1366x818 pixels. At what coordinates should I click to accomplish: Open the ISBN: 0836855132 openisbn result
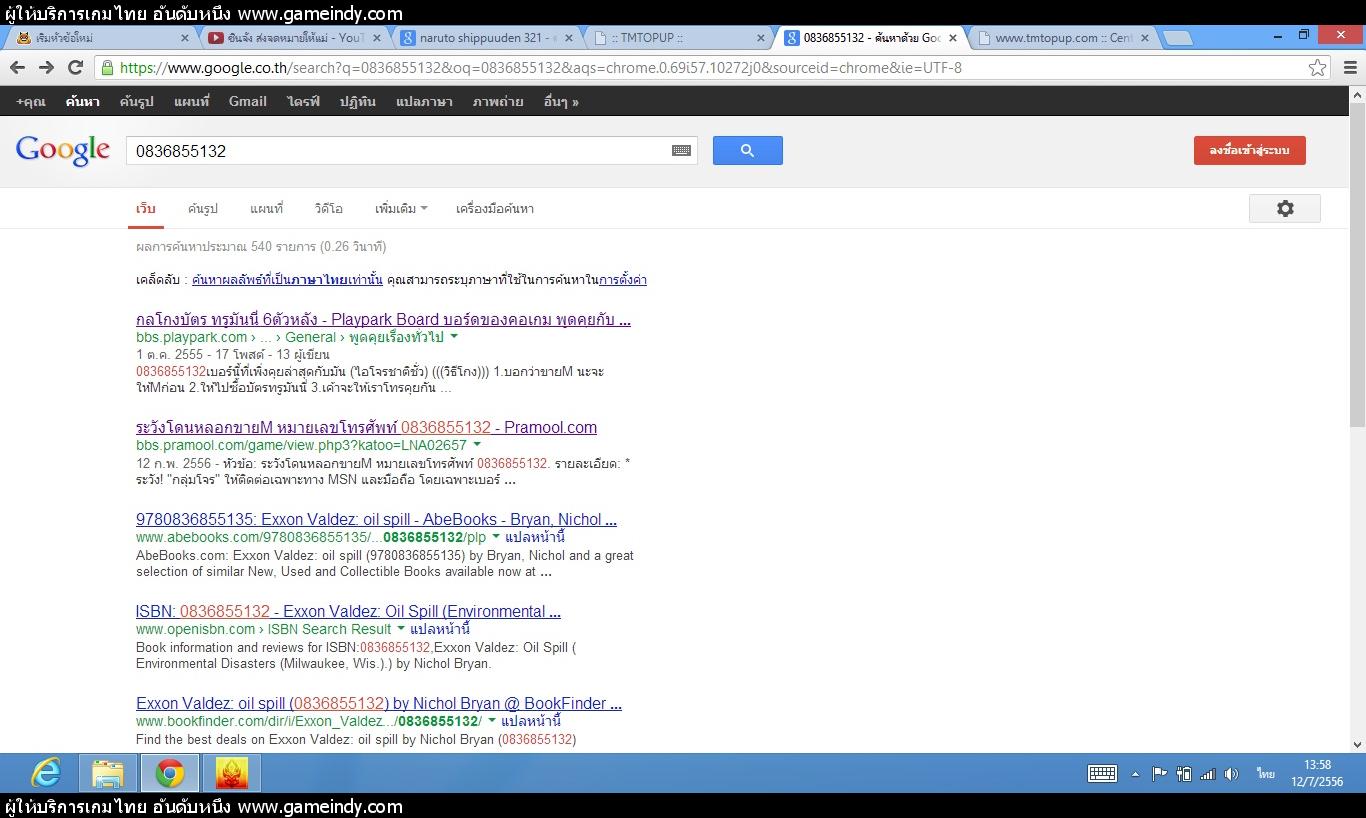coord(348,611)
